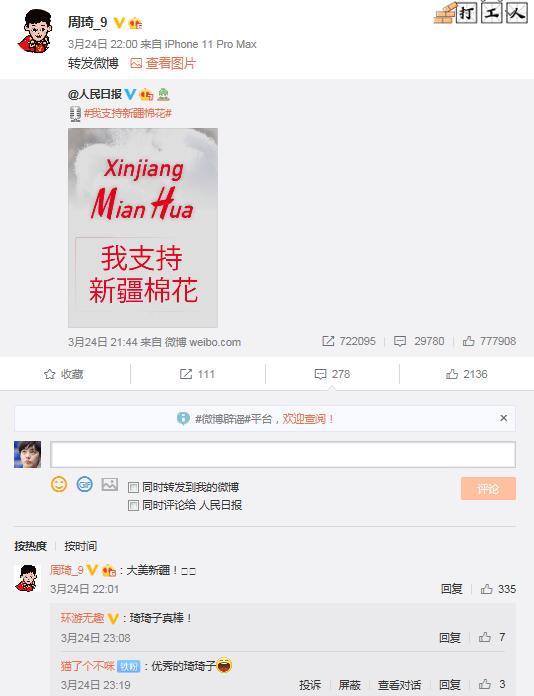Click the image upload icon below comment box
The image size is (534, 696).
[110, 484]
